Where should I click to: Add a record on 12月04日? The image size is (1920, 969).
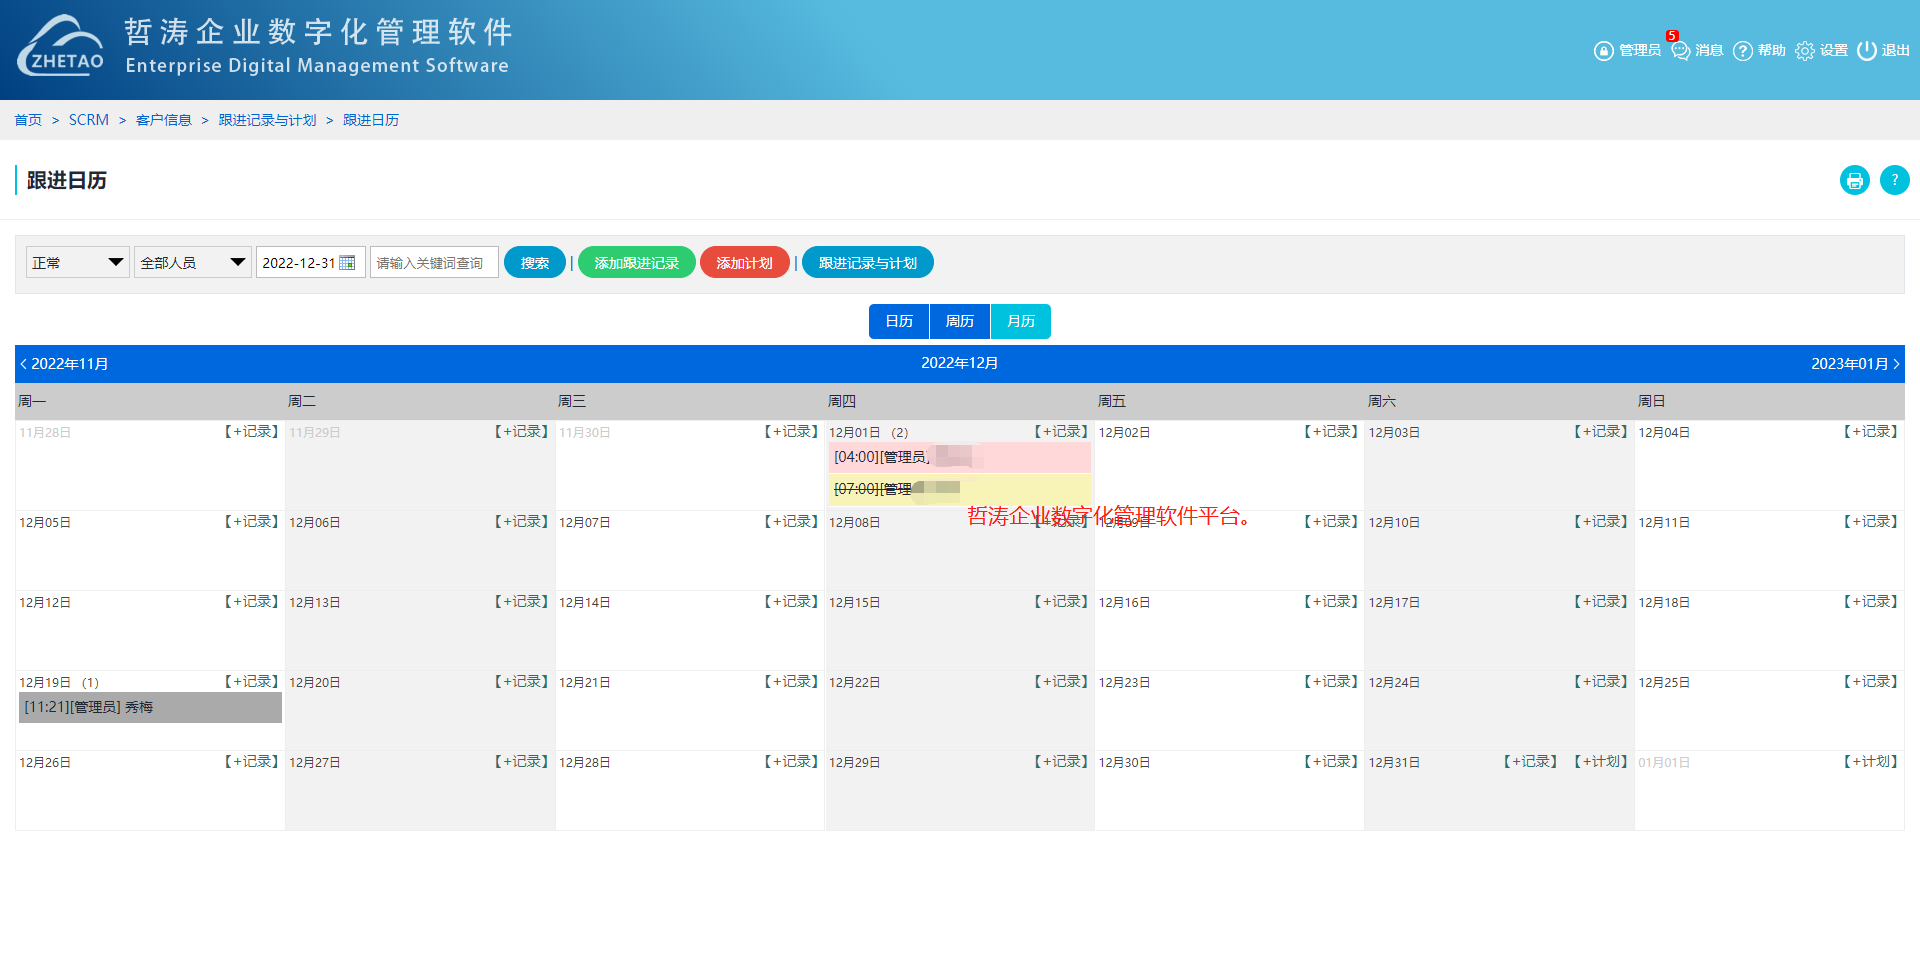[1870, 432]
